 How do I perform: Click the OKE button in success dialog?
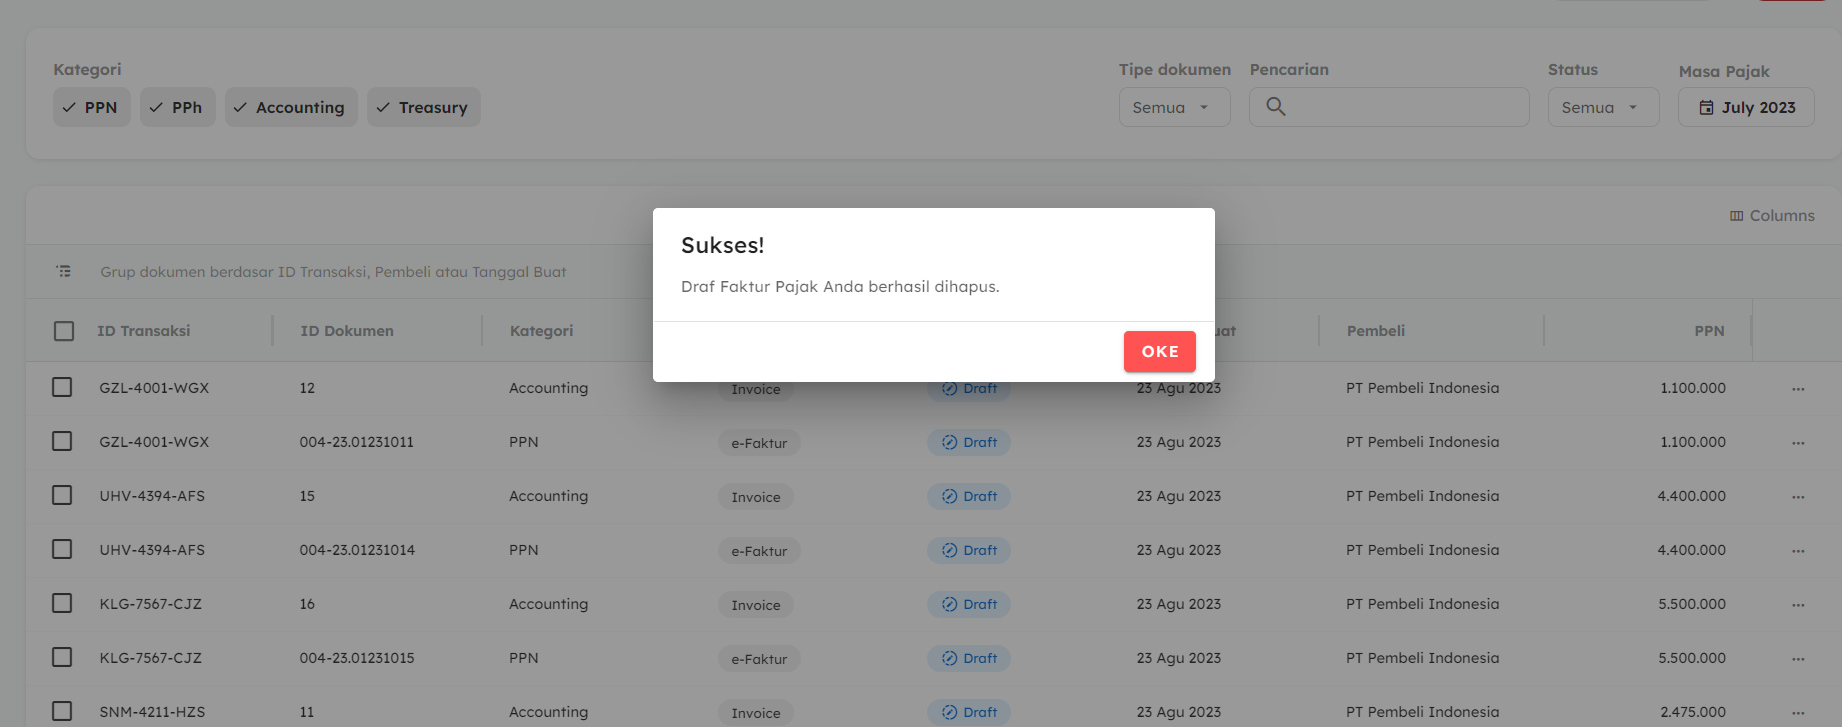[1159, 351]
